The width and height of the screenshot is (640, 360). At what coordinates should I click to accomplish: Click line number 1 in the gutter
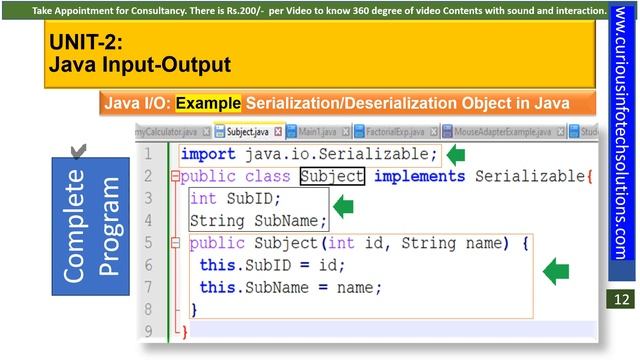click(x=148, y=154)
